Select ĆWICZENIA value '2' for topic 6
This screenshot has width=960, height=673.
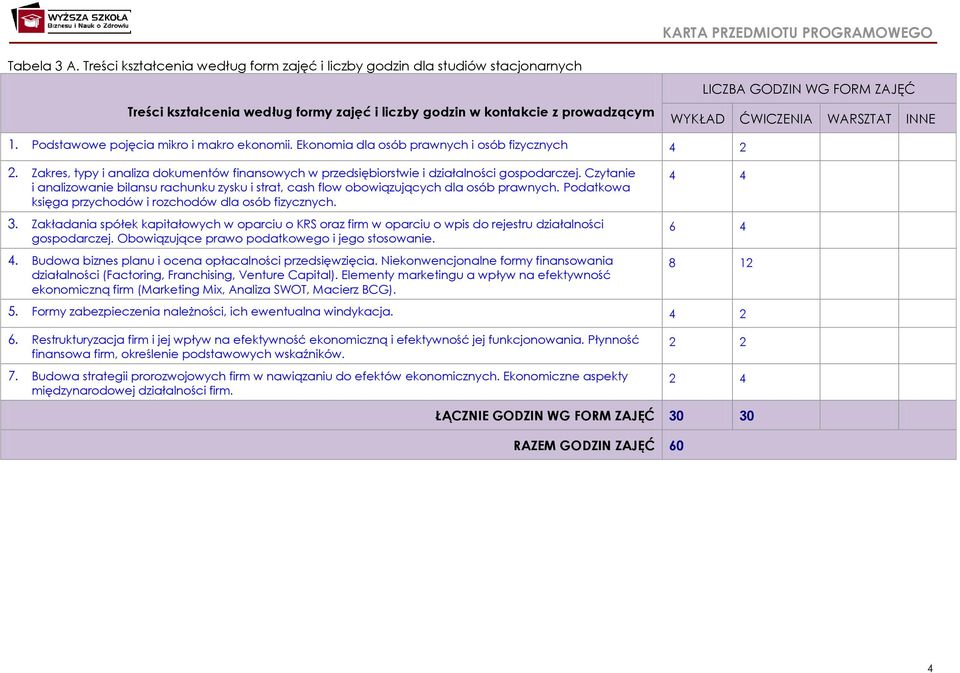tap(743, 342)
